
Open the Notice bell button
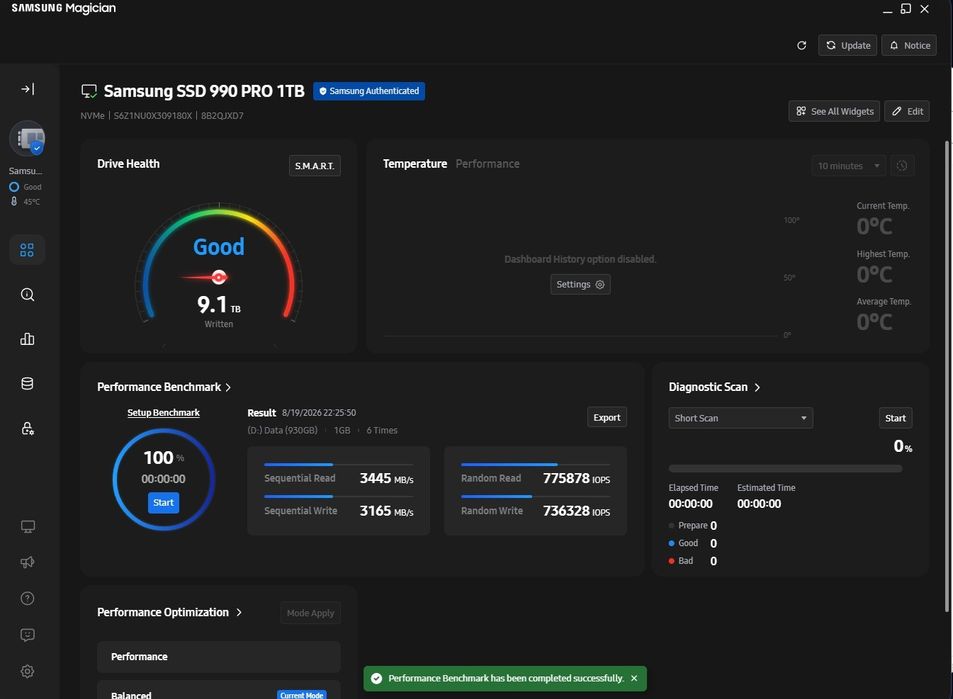(909, 46)
